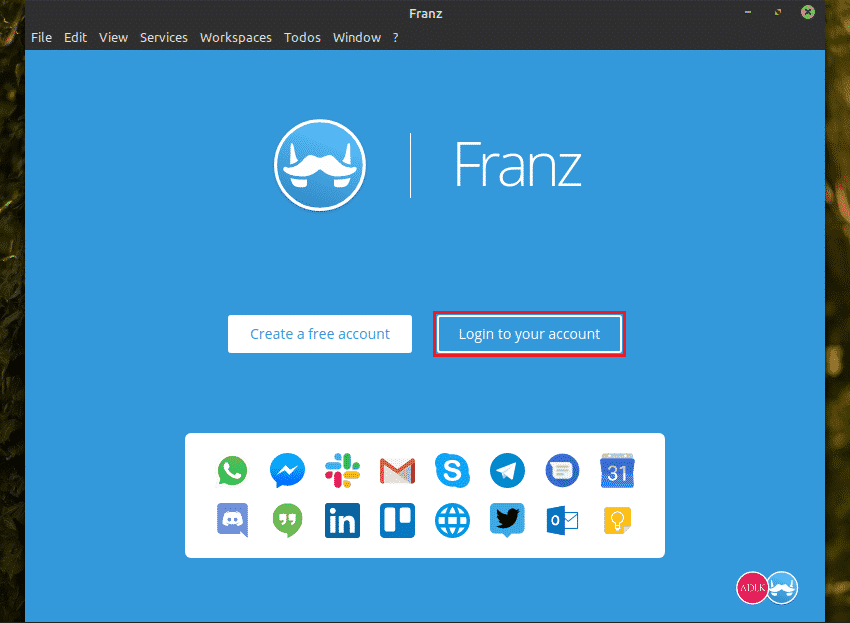850x623 pixels.
Task: Click the Slack service icon
Action: (343, 470)
